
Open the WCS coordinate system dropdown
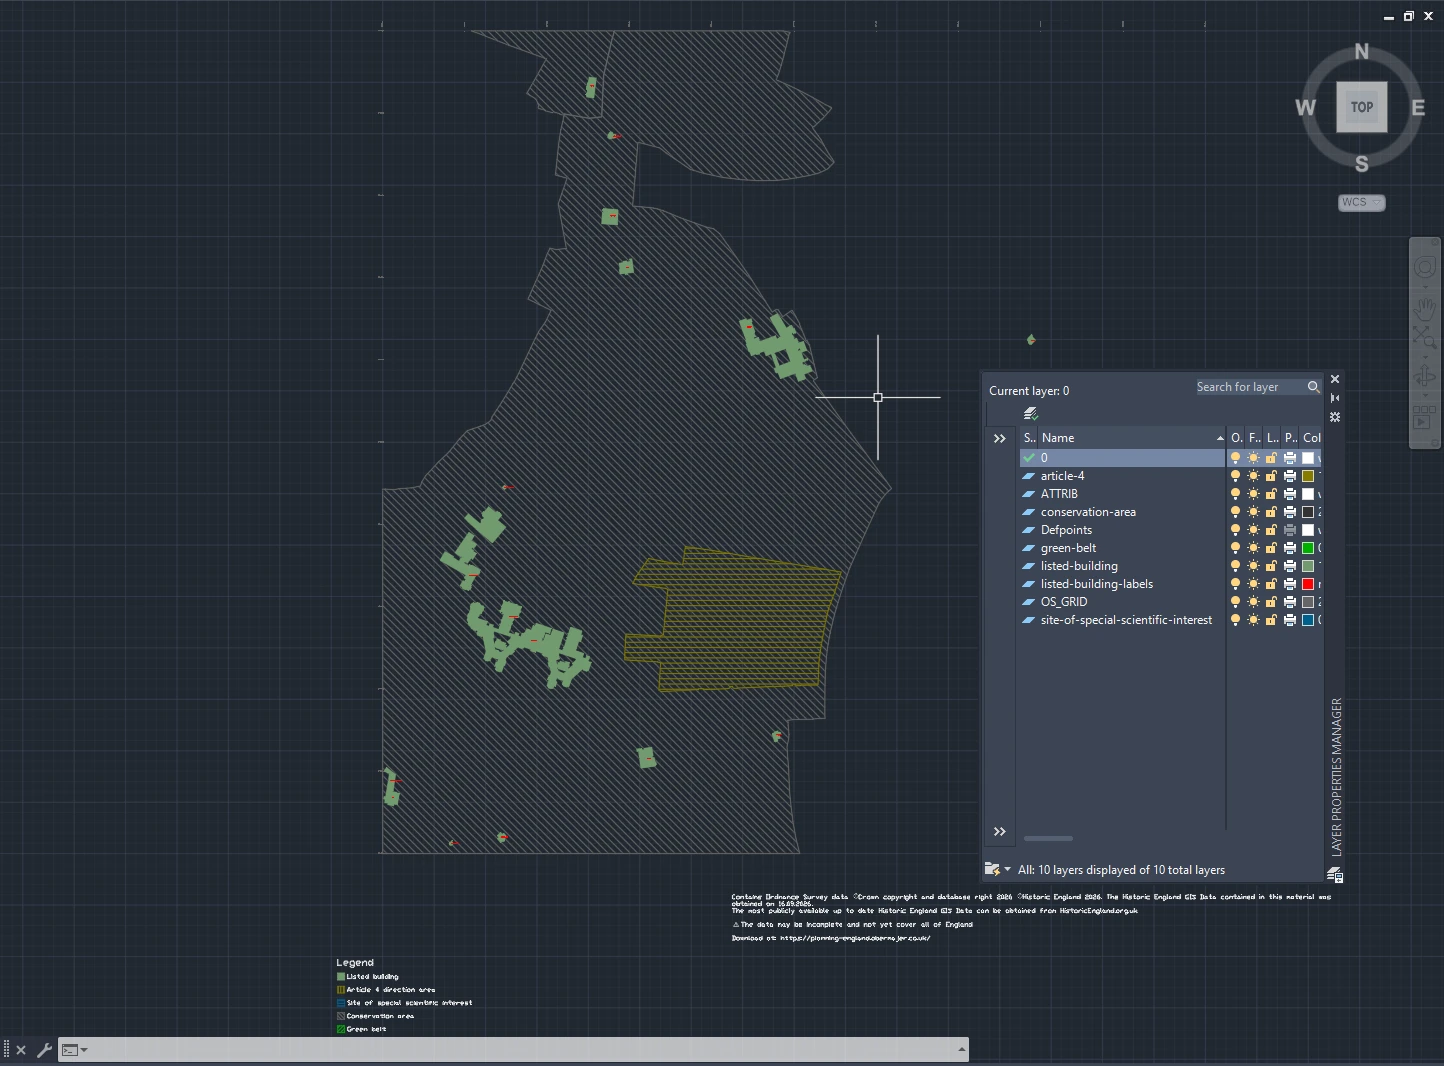click(x=1362, y=202)
